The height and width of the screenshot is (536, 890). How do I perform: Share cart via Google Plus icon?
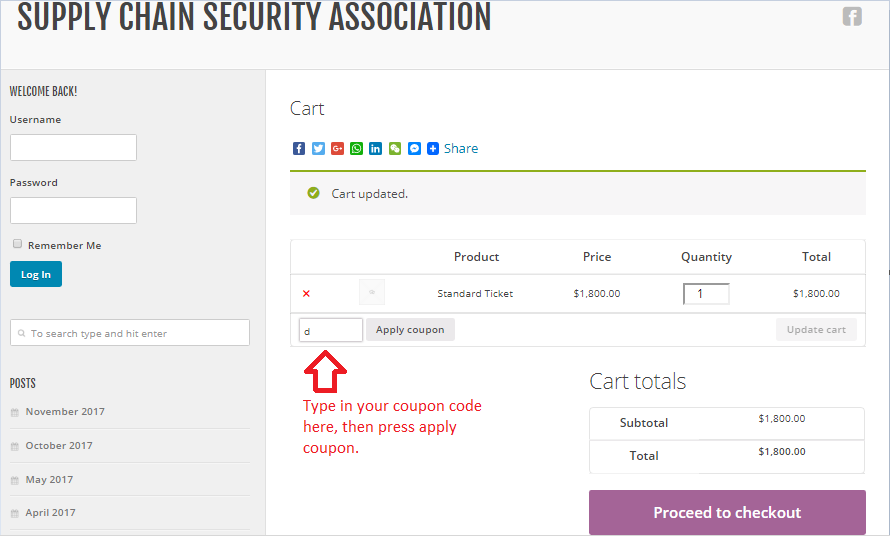click(337, 149)
